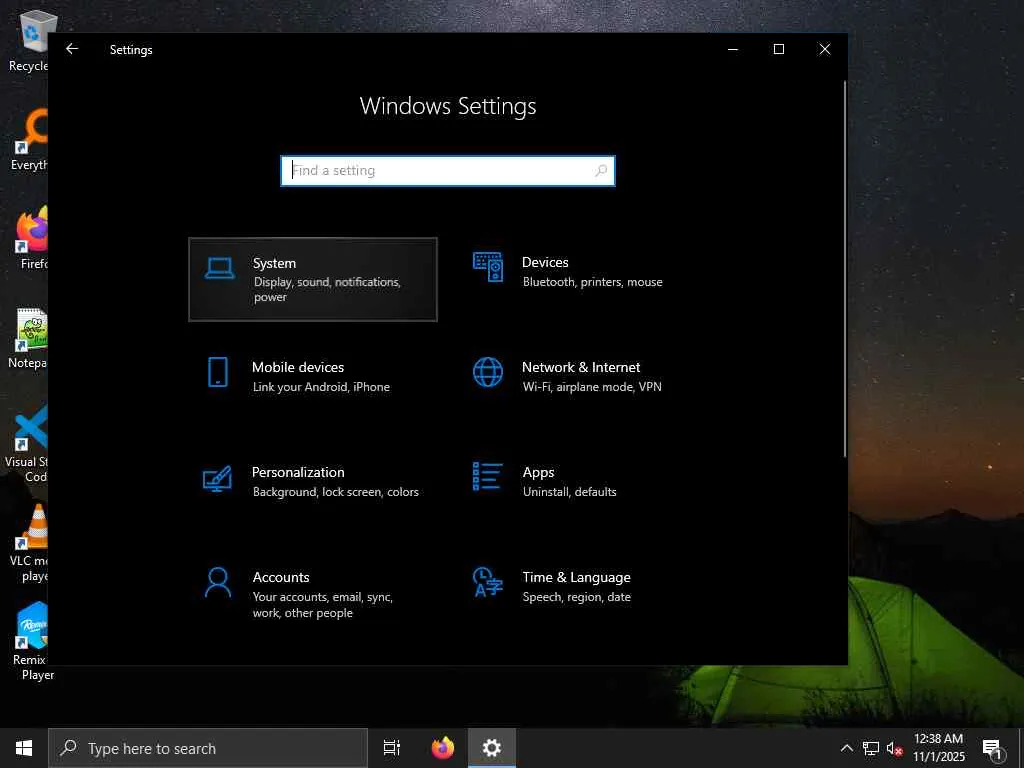
Task: Open the network status tray icon
Action: coord(871,748)
